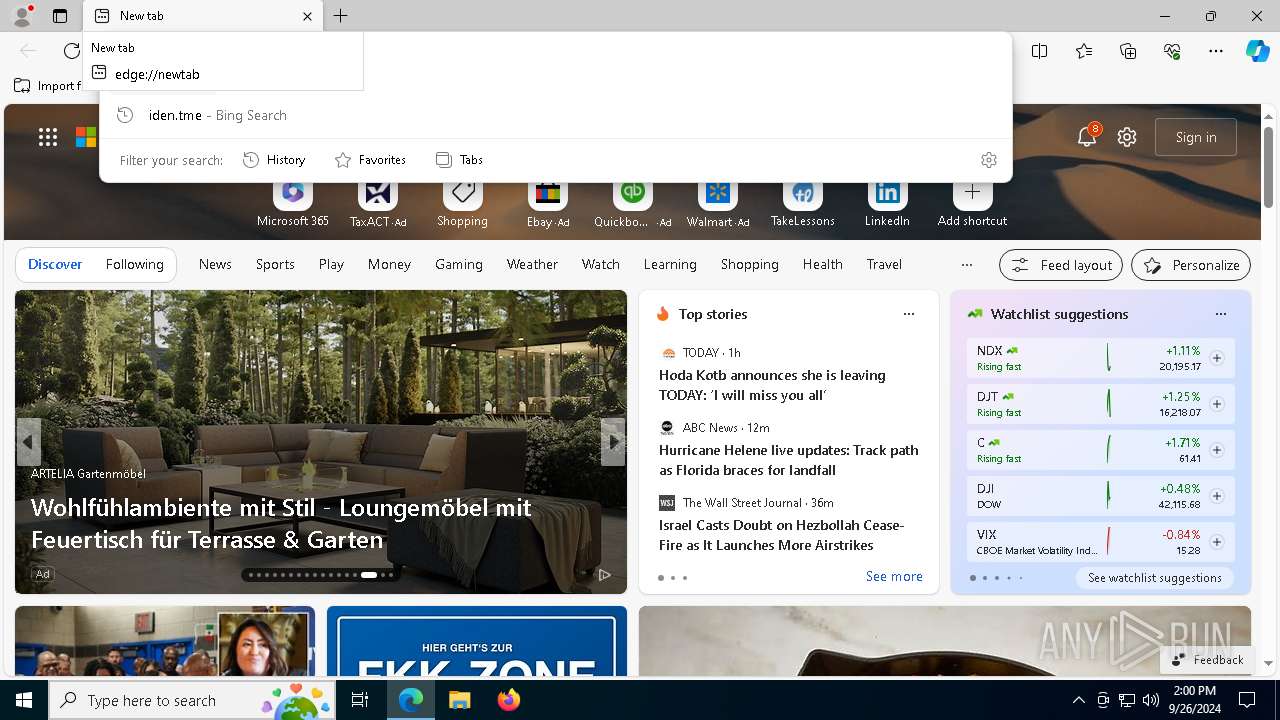Open Task View on taskbar
1280x720 pixels.
pyautogui.click(x=360, y=700)
